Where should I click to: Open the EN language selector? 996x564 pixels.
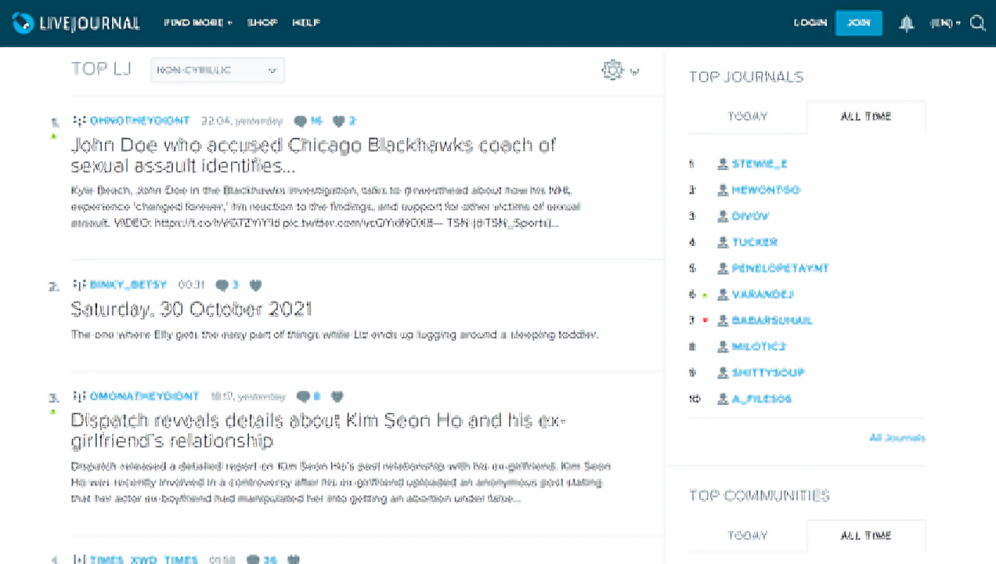click(x=944, y=23)
